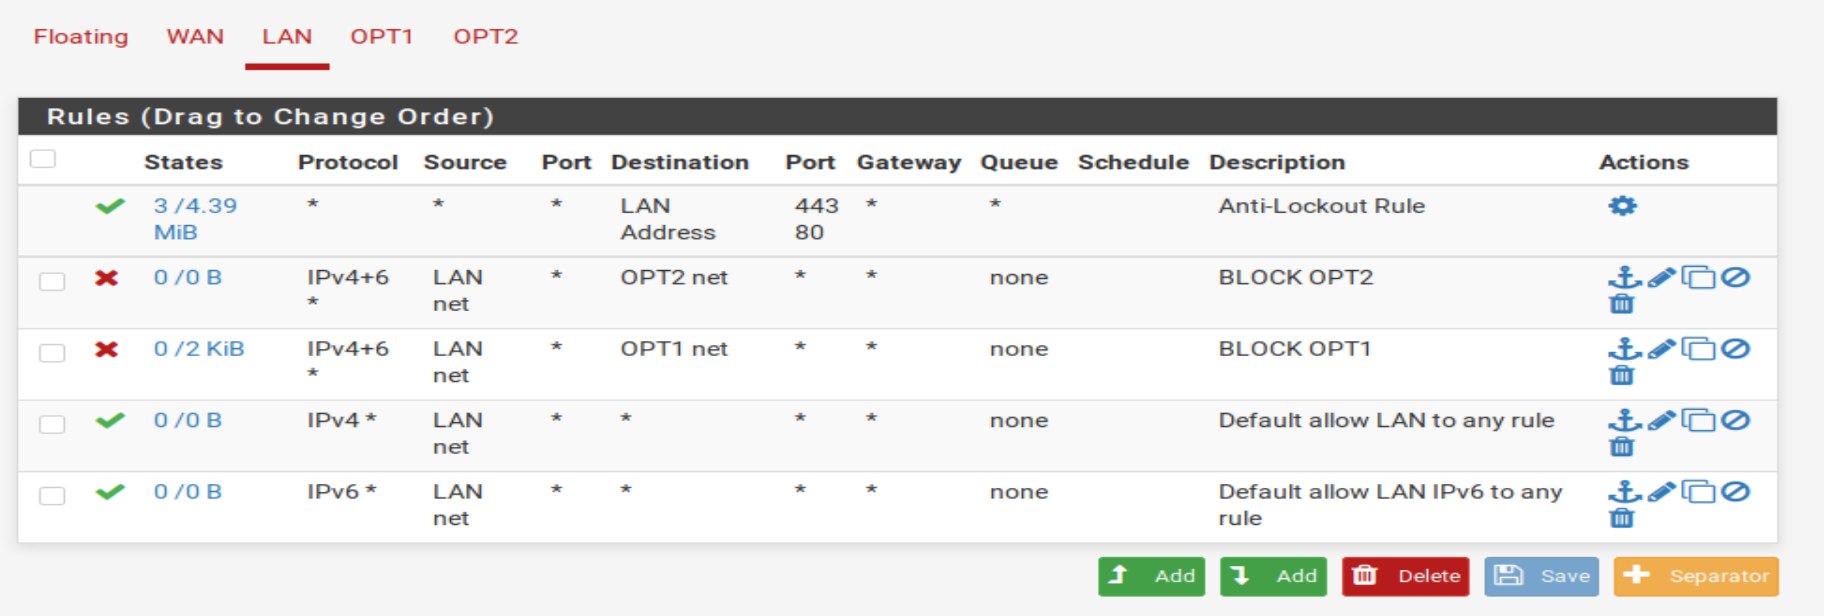Disable the BLOCK OPT2 rule
The image size is (1824, 616).
coord(1736,277)
